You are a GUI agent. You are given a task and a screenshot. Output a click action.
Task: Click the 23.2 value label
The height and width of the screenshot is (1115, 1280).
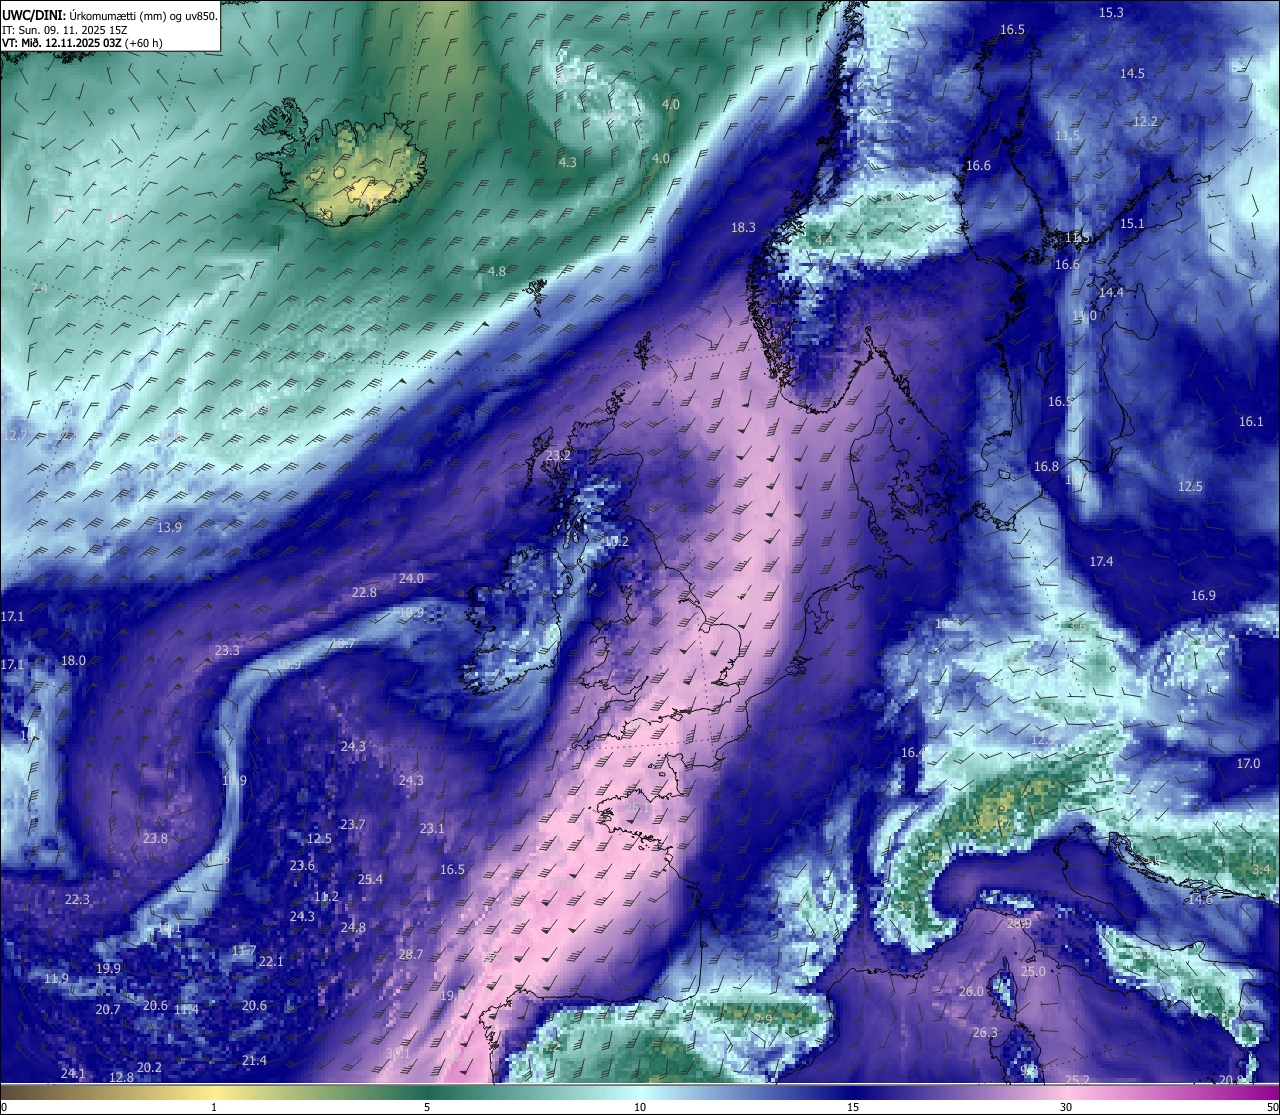[558, 456]
